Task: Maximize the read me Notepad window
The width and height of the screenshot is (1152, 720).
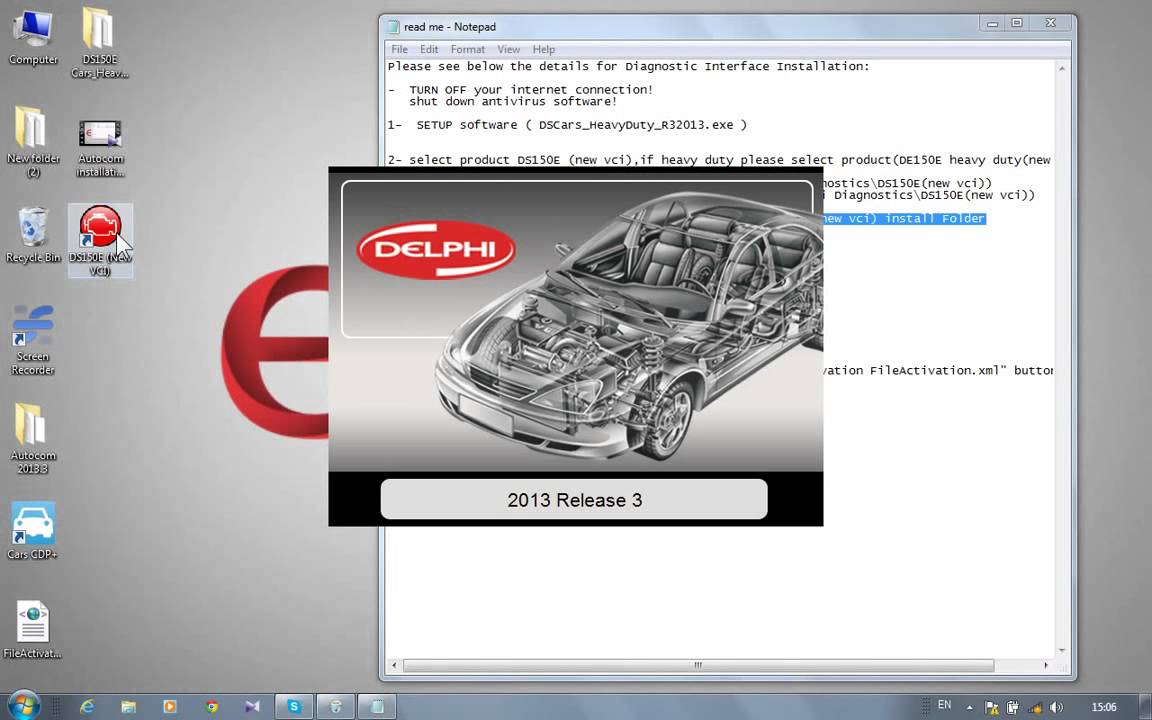Action: [x=1017, y=24]
